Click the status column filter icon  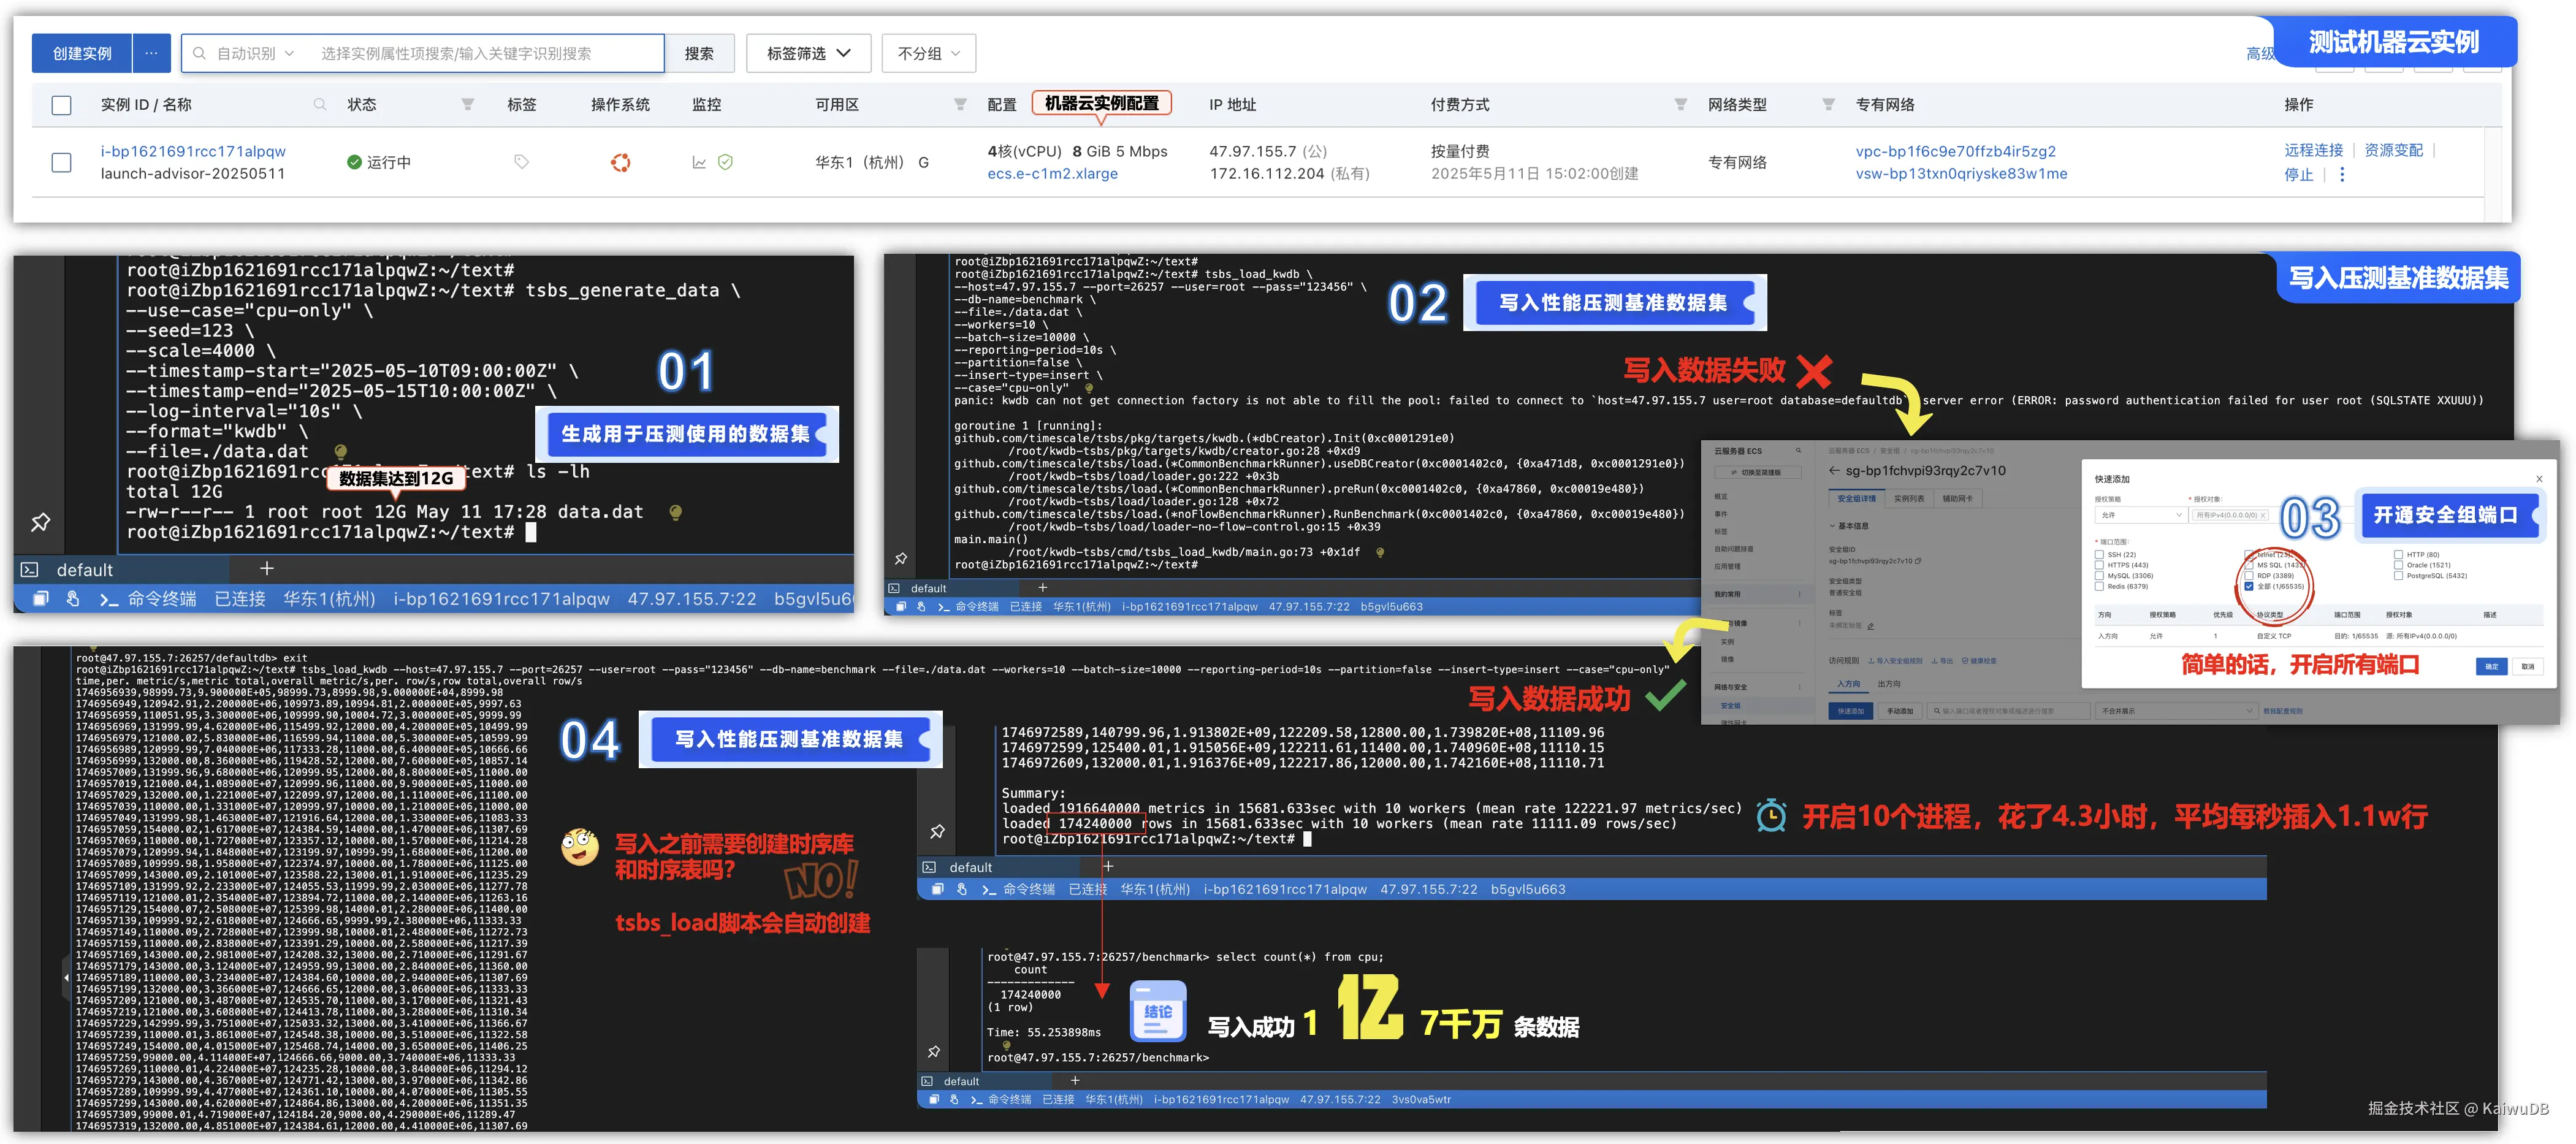click(467, 104)
